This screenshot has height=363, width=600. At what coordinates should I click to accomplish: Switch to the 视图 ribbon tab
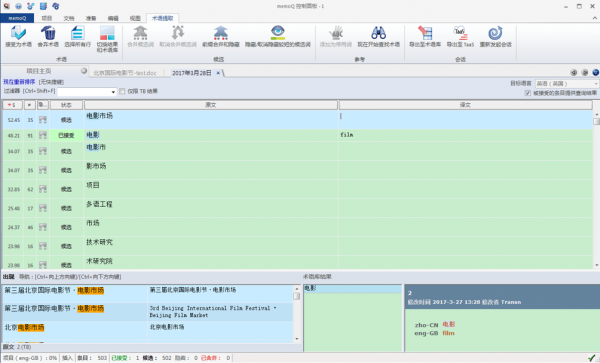[135, 18]
